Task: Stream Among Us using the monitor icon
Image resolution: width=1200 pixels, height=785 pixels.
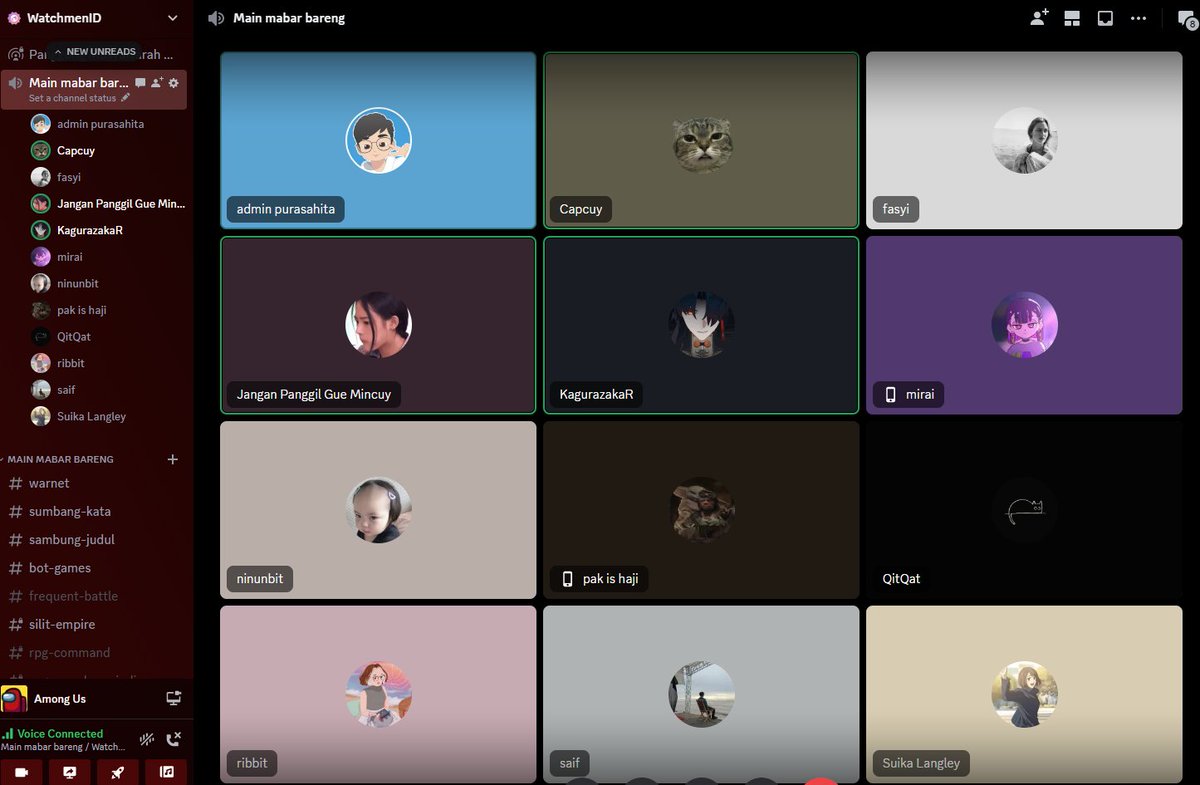Action: [x=173, y=698]
